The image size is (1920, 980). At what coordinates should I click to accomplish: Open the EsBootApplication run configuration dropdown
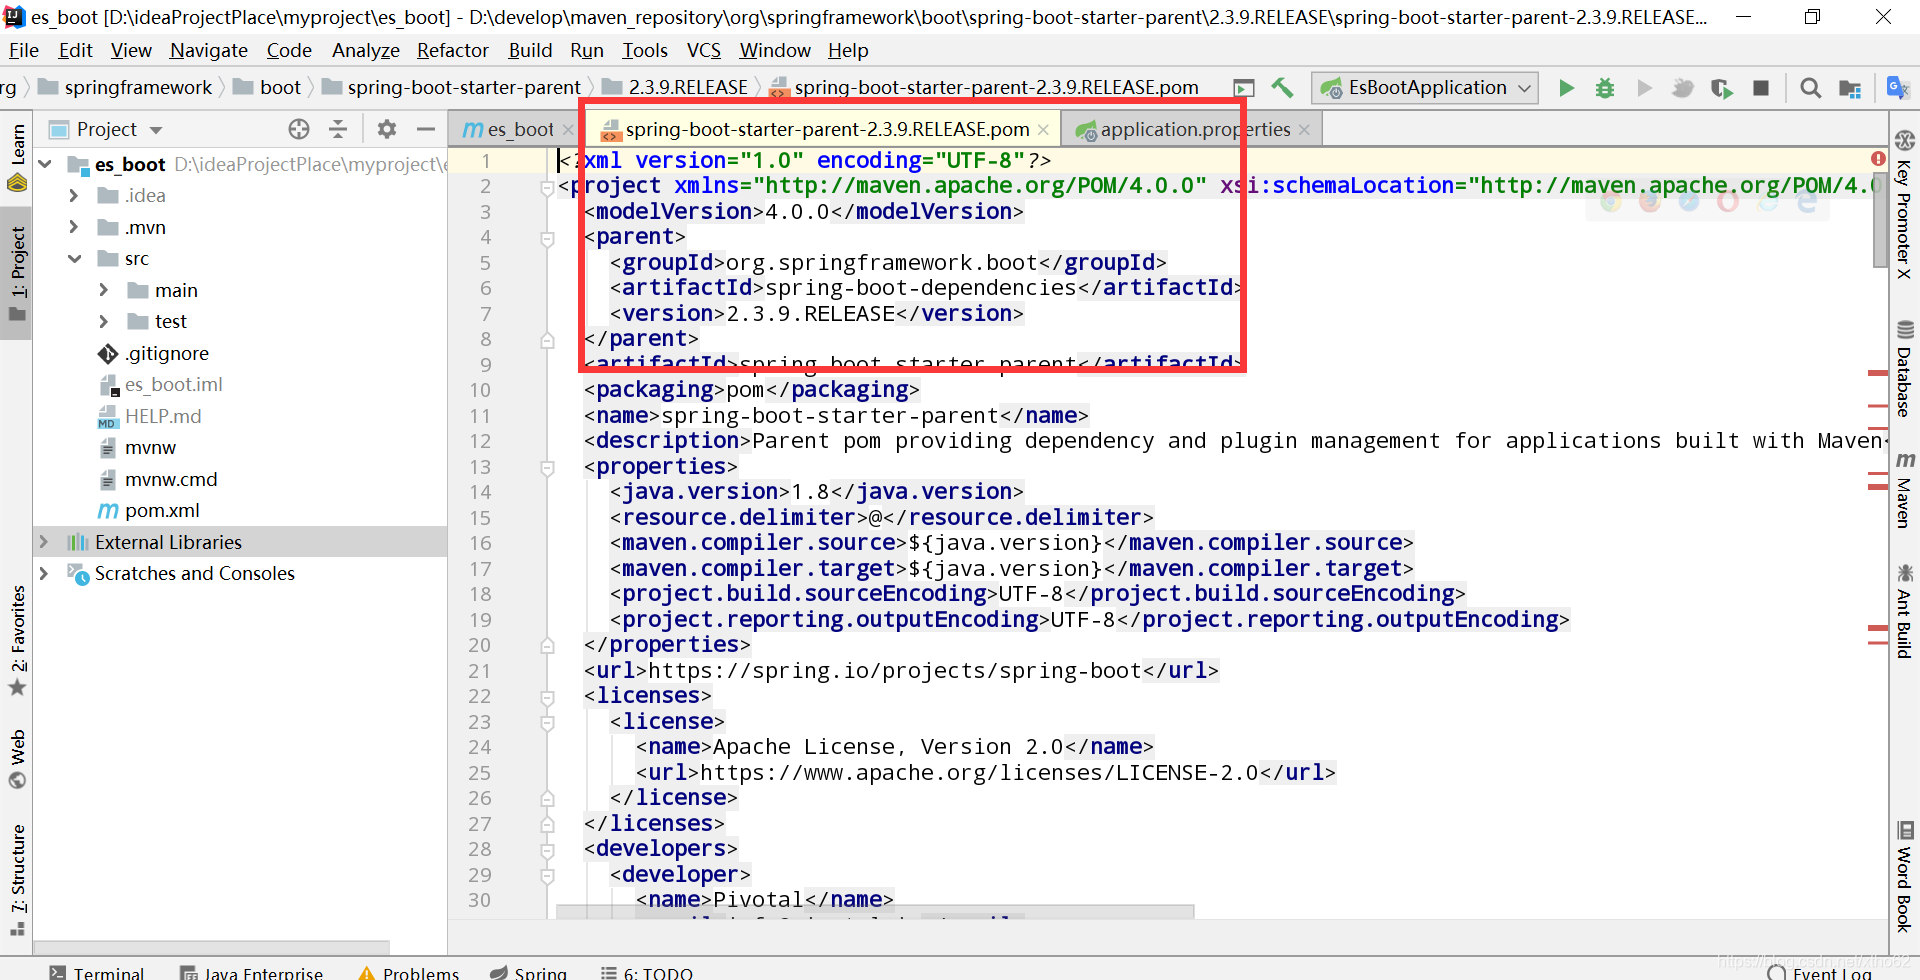click(x=1425, y=88)
